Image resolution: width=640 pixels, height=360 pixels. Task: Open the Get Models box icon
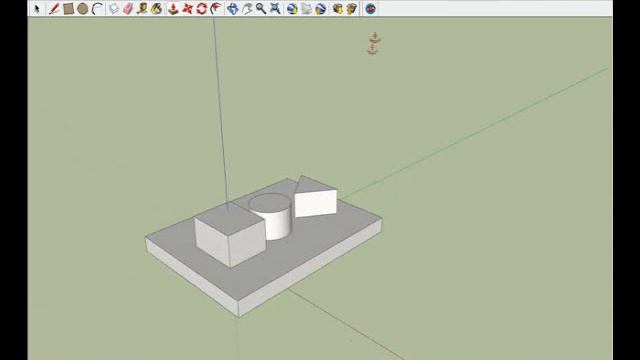point(337,9)
